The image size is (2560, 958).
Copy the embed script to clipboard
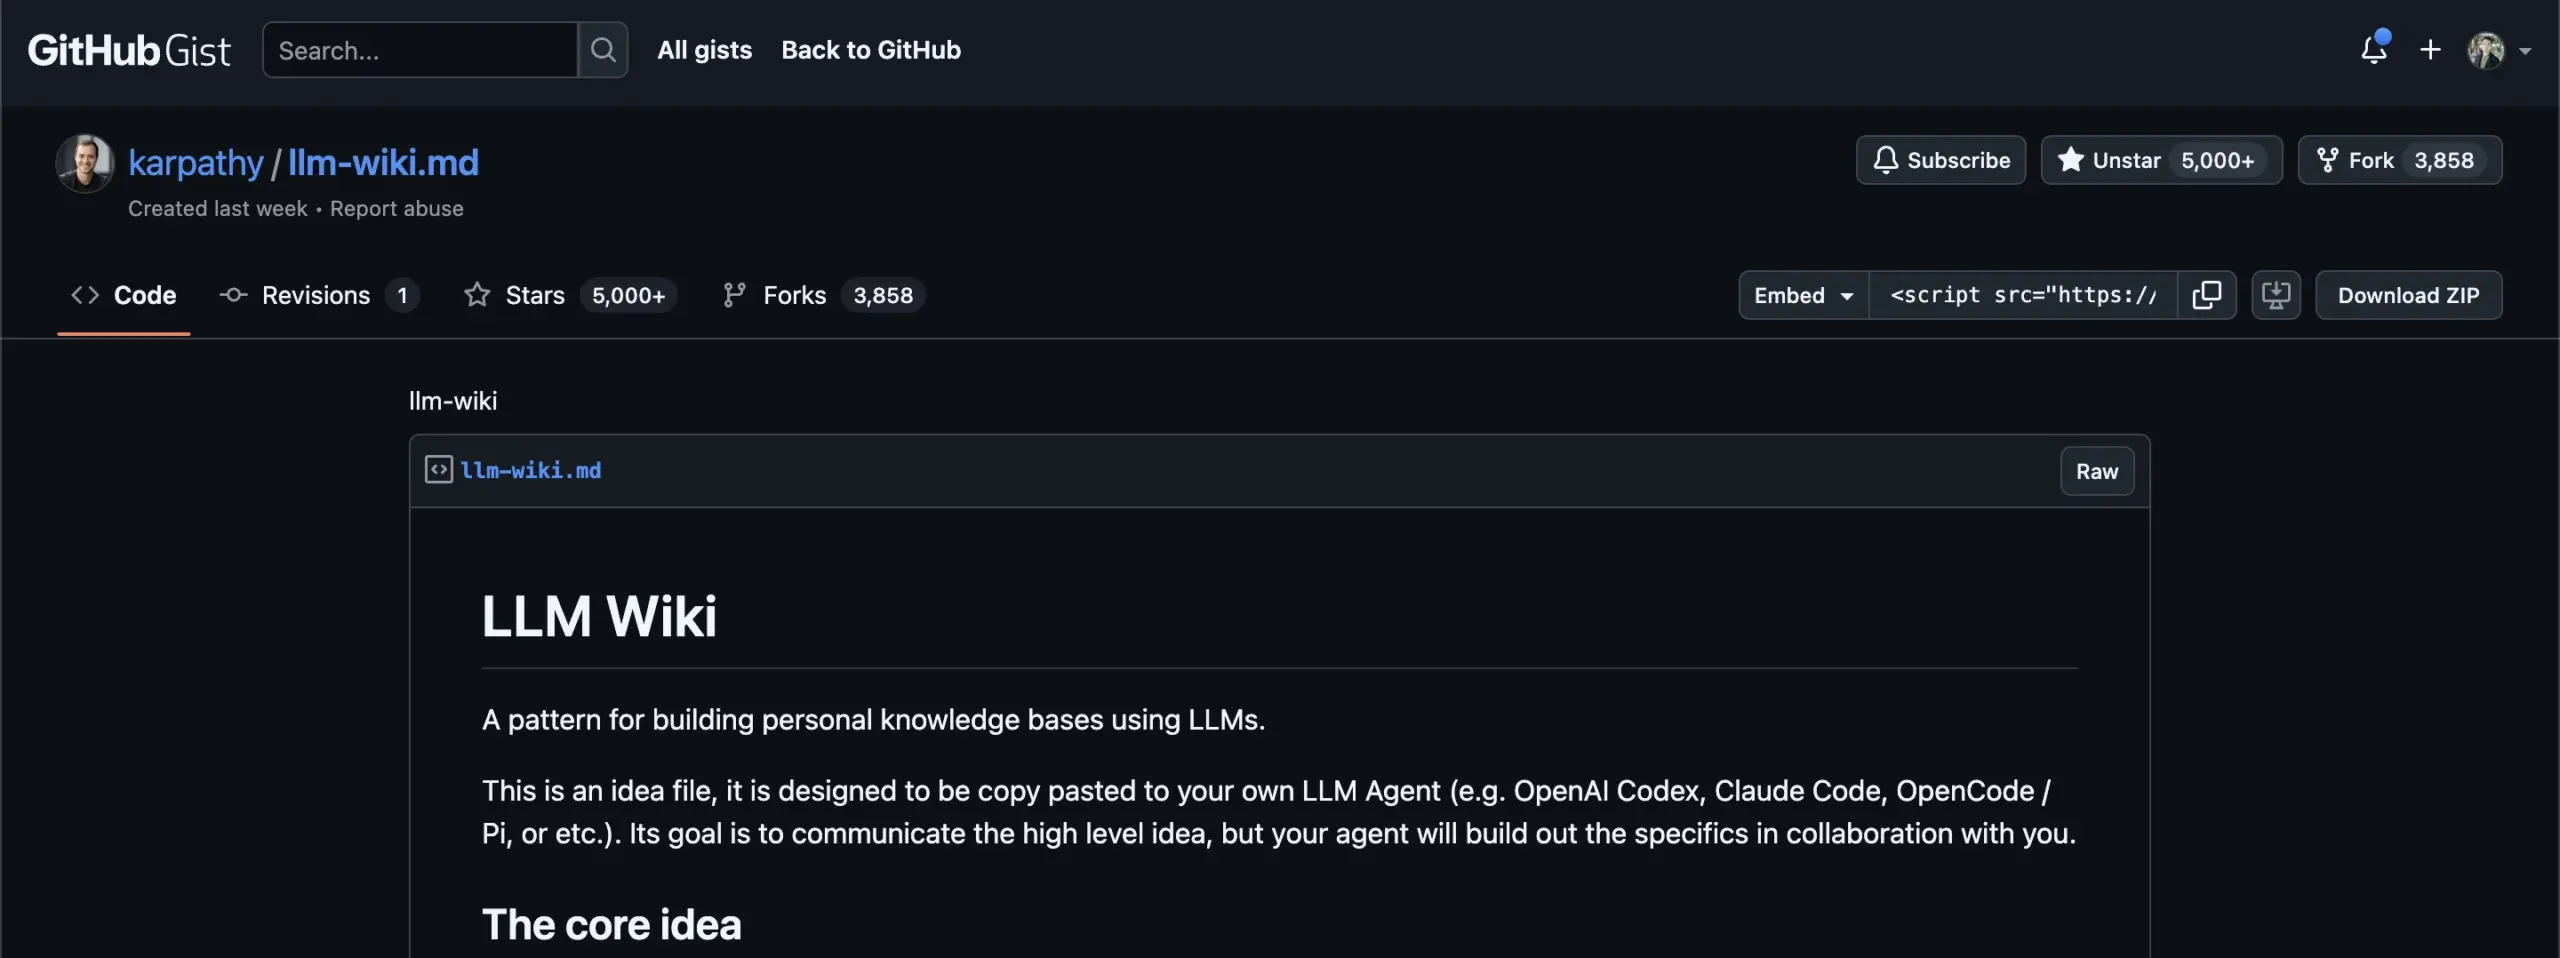[x=2206, y=295]
